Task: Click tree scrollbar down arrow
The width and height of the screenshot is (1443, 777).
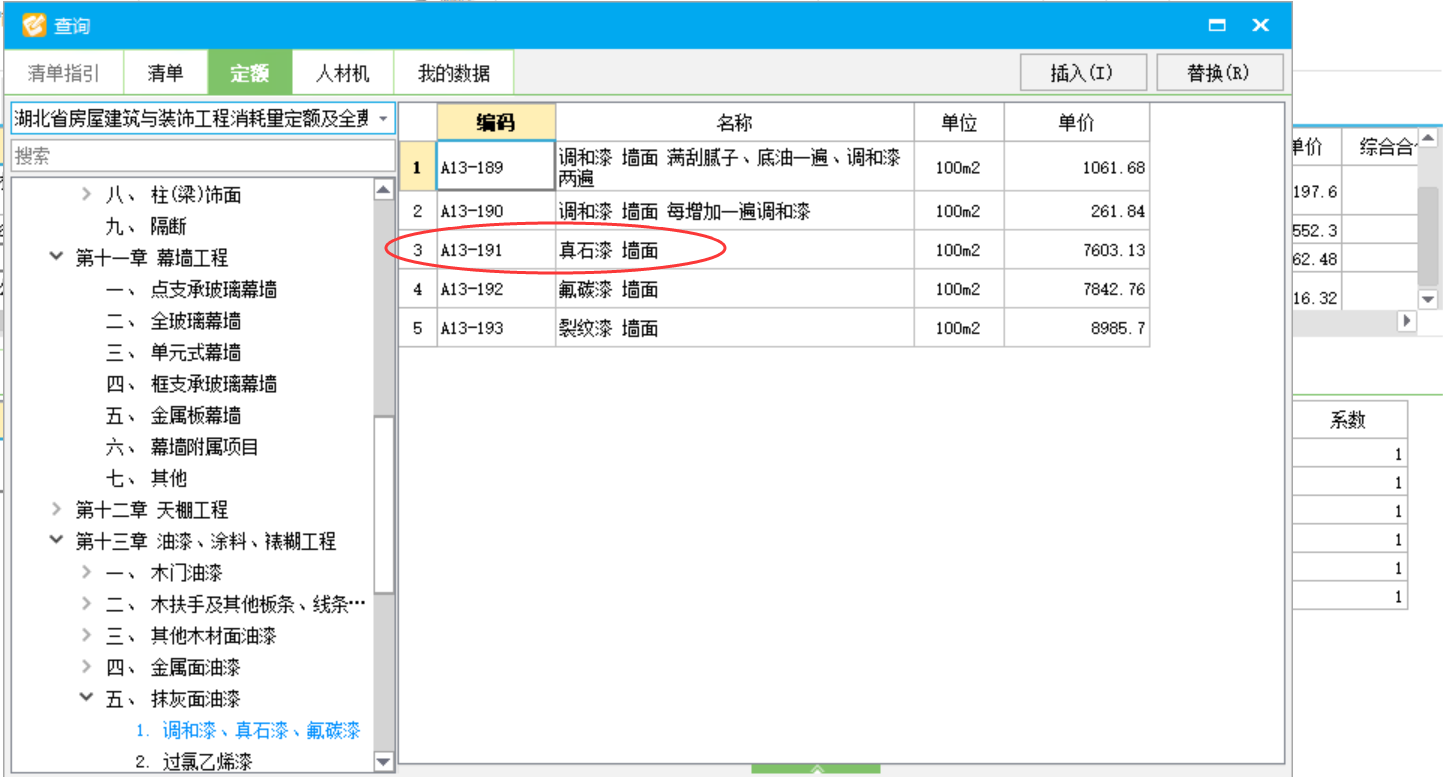Action: click(x=384, y=762)
